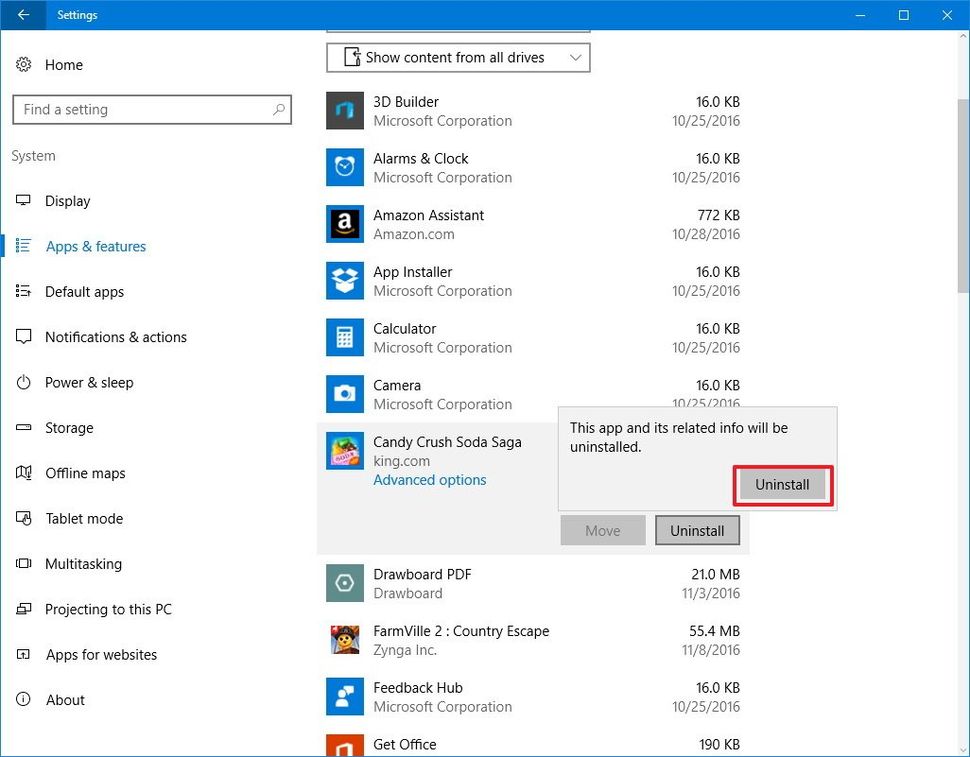Confirm uninstall in the popup
Screen dimensions: 970x757
coord(782,484)
